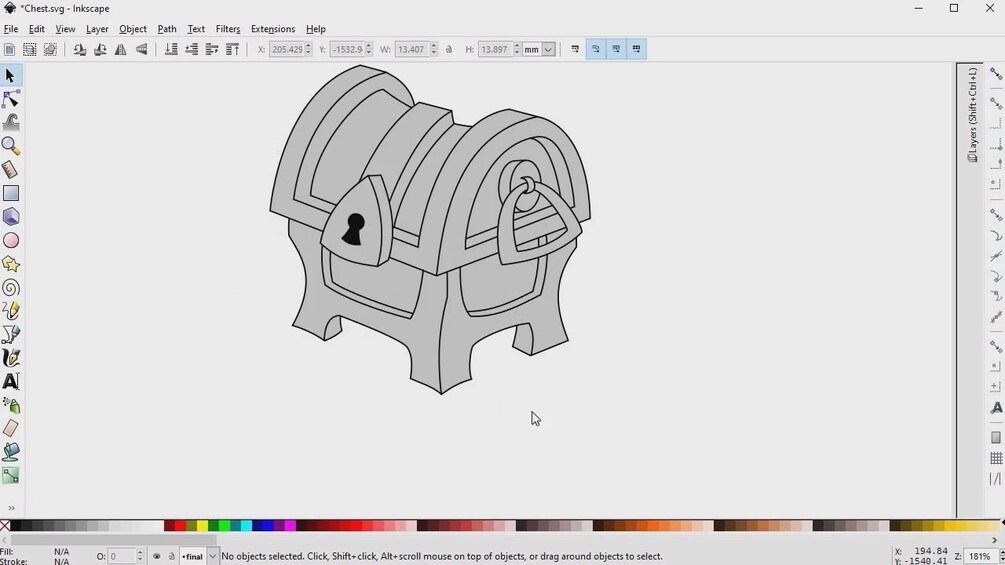This screenshot has height=565, width=1005.
Task: Select the Tweak tool
Action: pos(10,122)
